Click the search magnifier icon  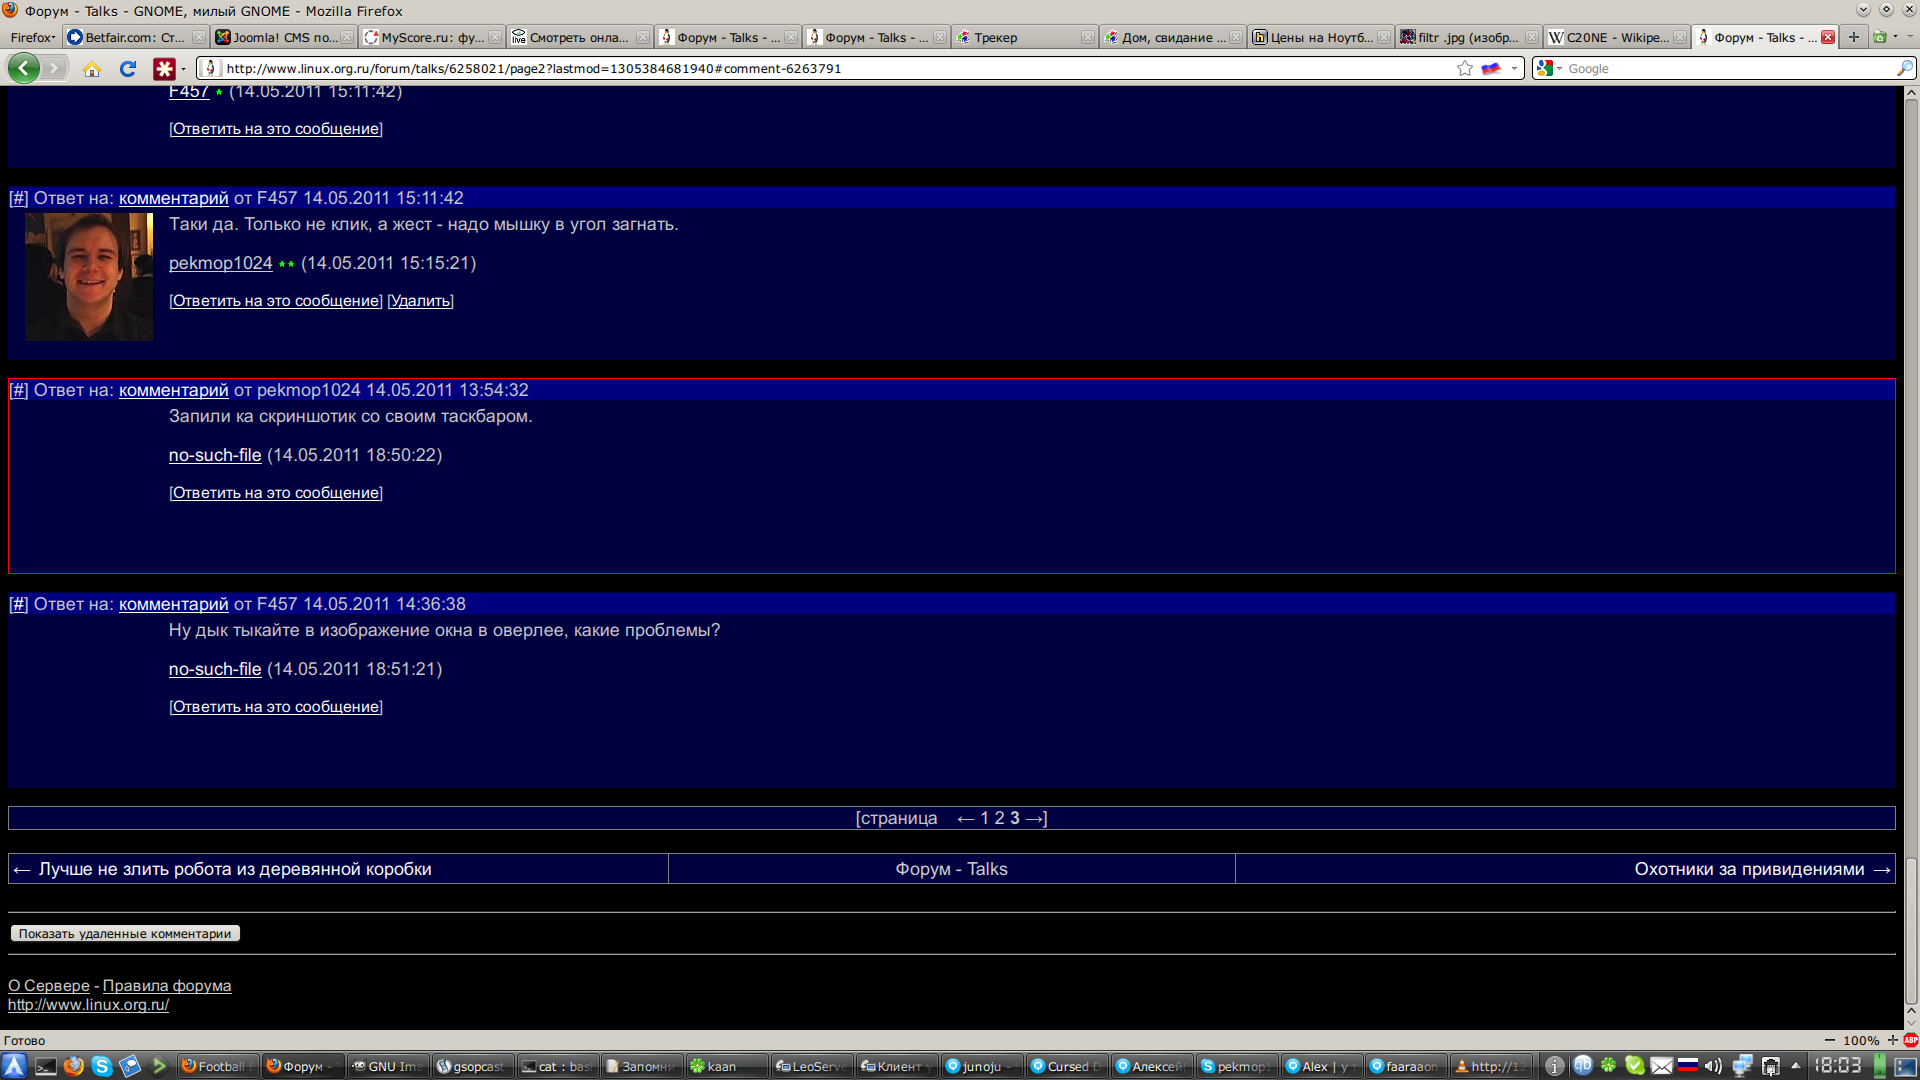(1904, 68)
